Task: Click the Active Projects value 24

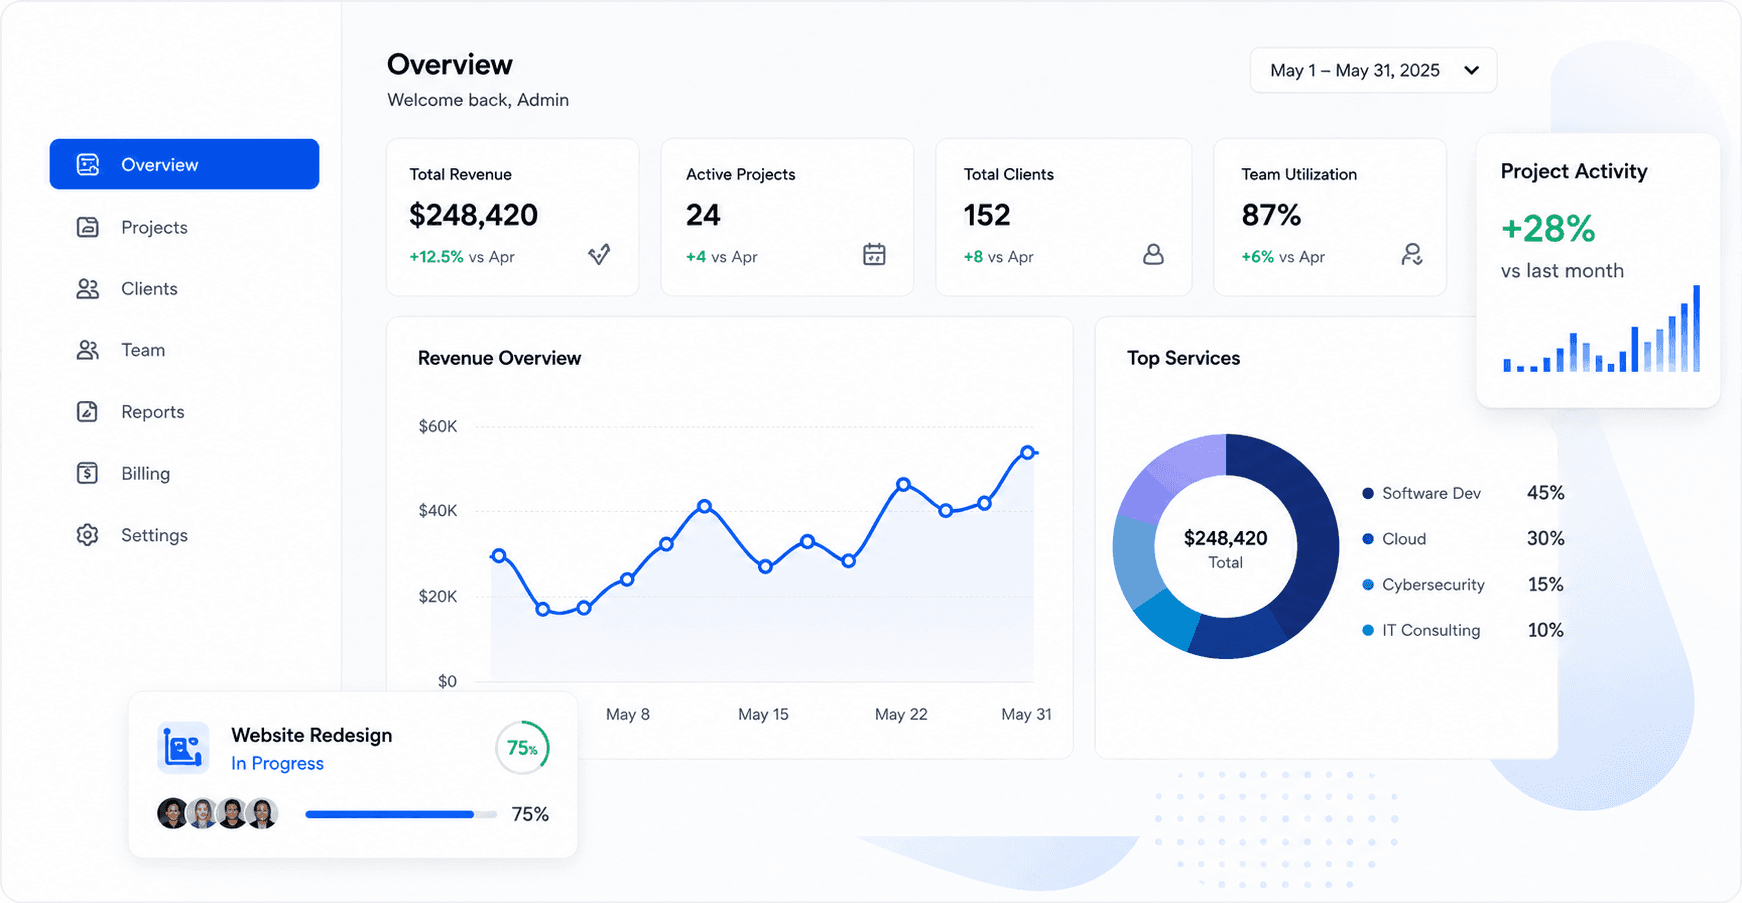Action: click(703, 215)
